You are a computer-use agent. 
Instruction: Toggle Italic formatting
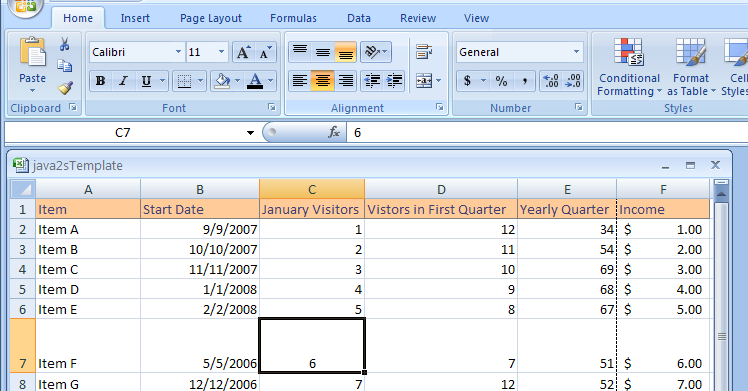pyautogui.click(x=123, y=81)
